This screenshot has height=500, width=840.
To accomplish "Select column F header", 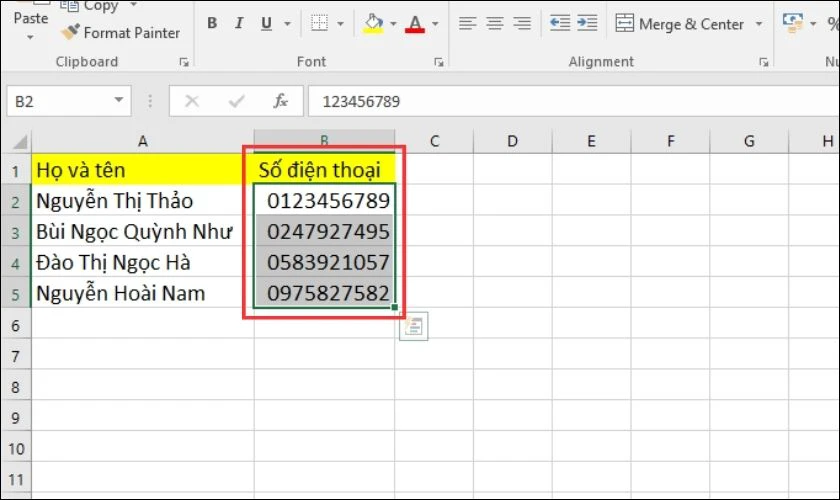I will pyautogui.click(x=670, y=141).
